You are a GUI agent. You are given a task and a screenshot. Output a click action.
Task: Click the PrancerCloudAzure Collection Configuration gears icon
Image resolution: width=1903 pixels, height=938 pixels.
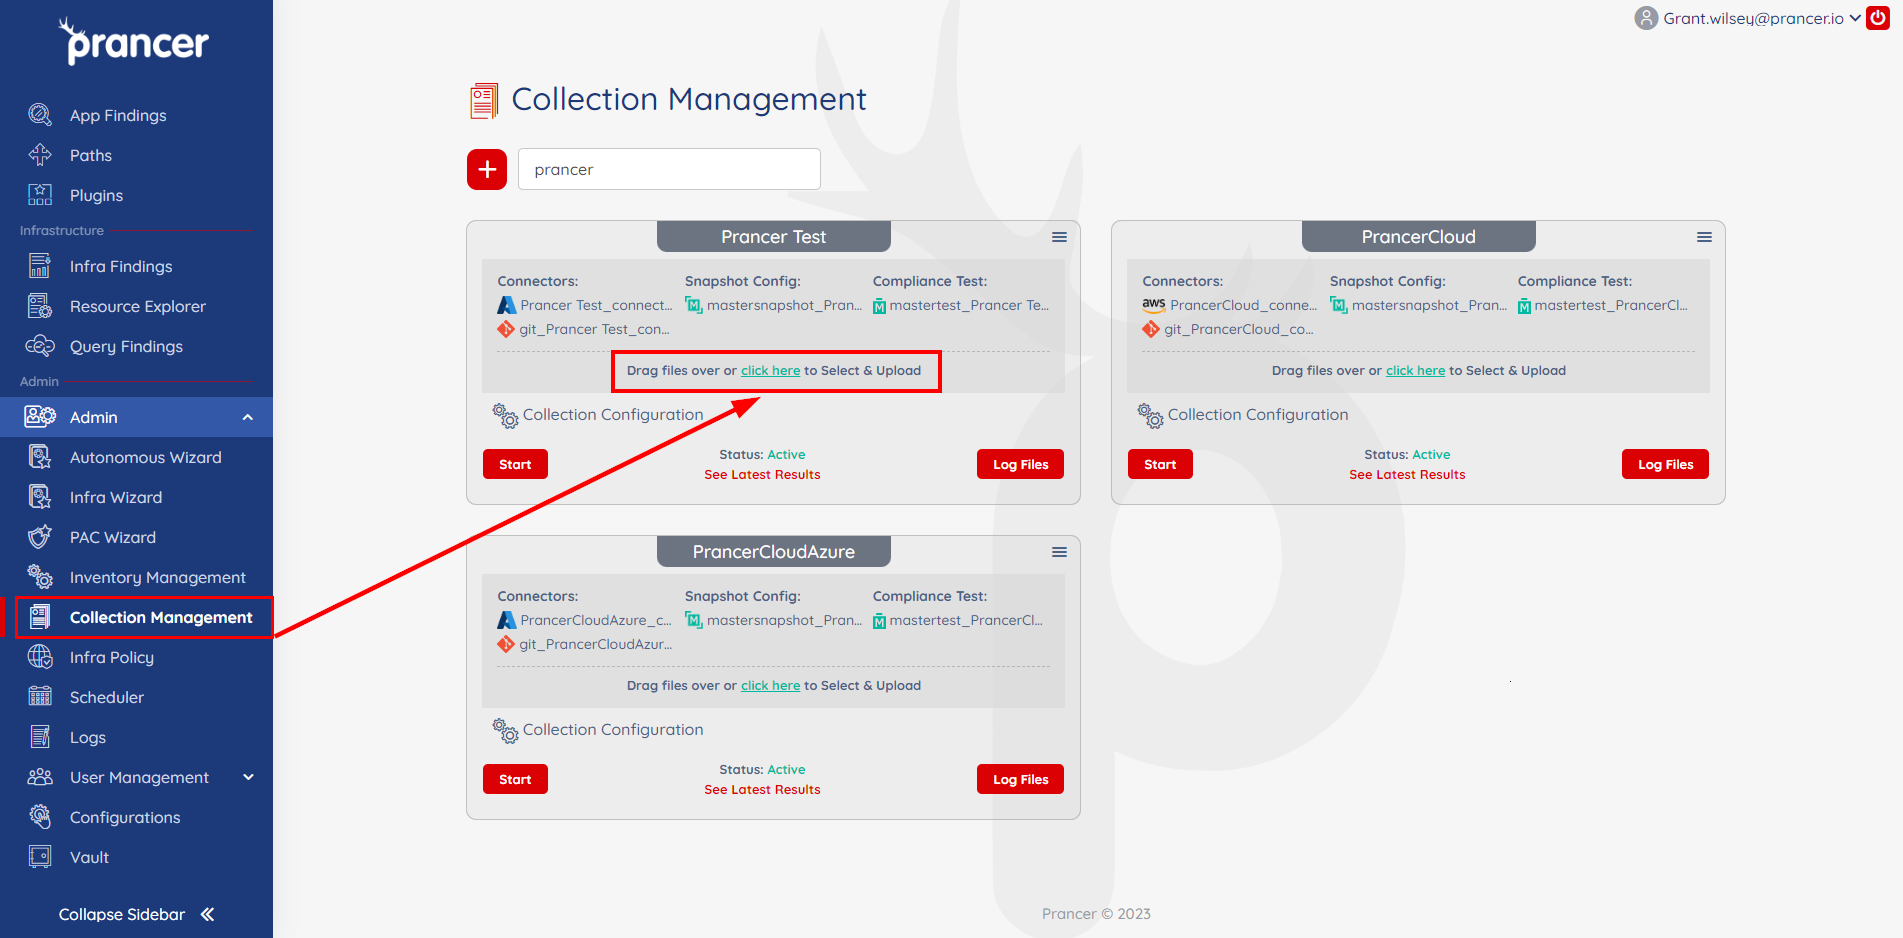pyautogui.click(x=505, y=730)
